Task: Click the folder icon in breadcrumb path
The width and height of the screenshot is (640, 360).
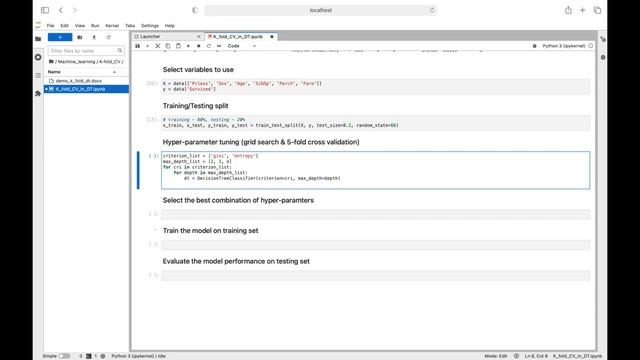Action: [x=51, y=62]
